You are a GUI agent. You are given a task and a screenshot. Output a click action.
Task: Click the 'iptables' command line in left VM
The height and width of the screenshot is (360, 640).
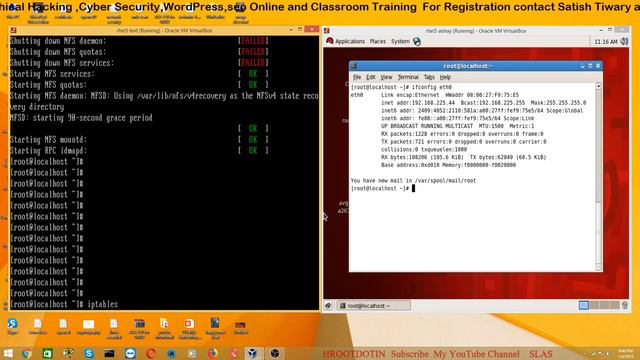(x=64, y=304)
